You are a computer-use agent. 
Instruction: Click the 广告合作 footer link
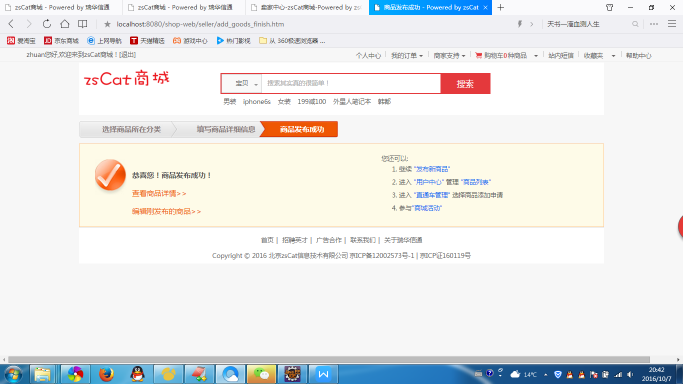(328, 240)
